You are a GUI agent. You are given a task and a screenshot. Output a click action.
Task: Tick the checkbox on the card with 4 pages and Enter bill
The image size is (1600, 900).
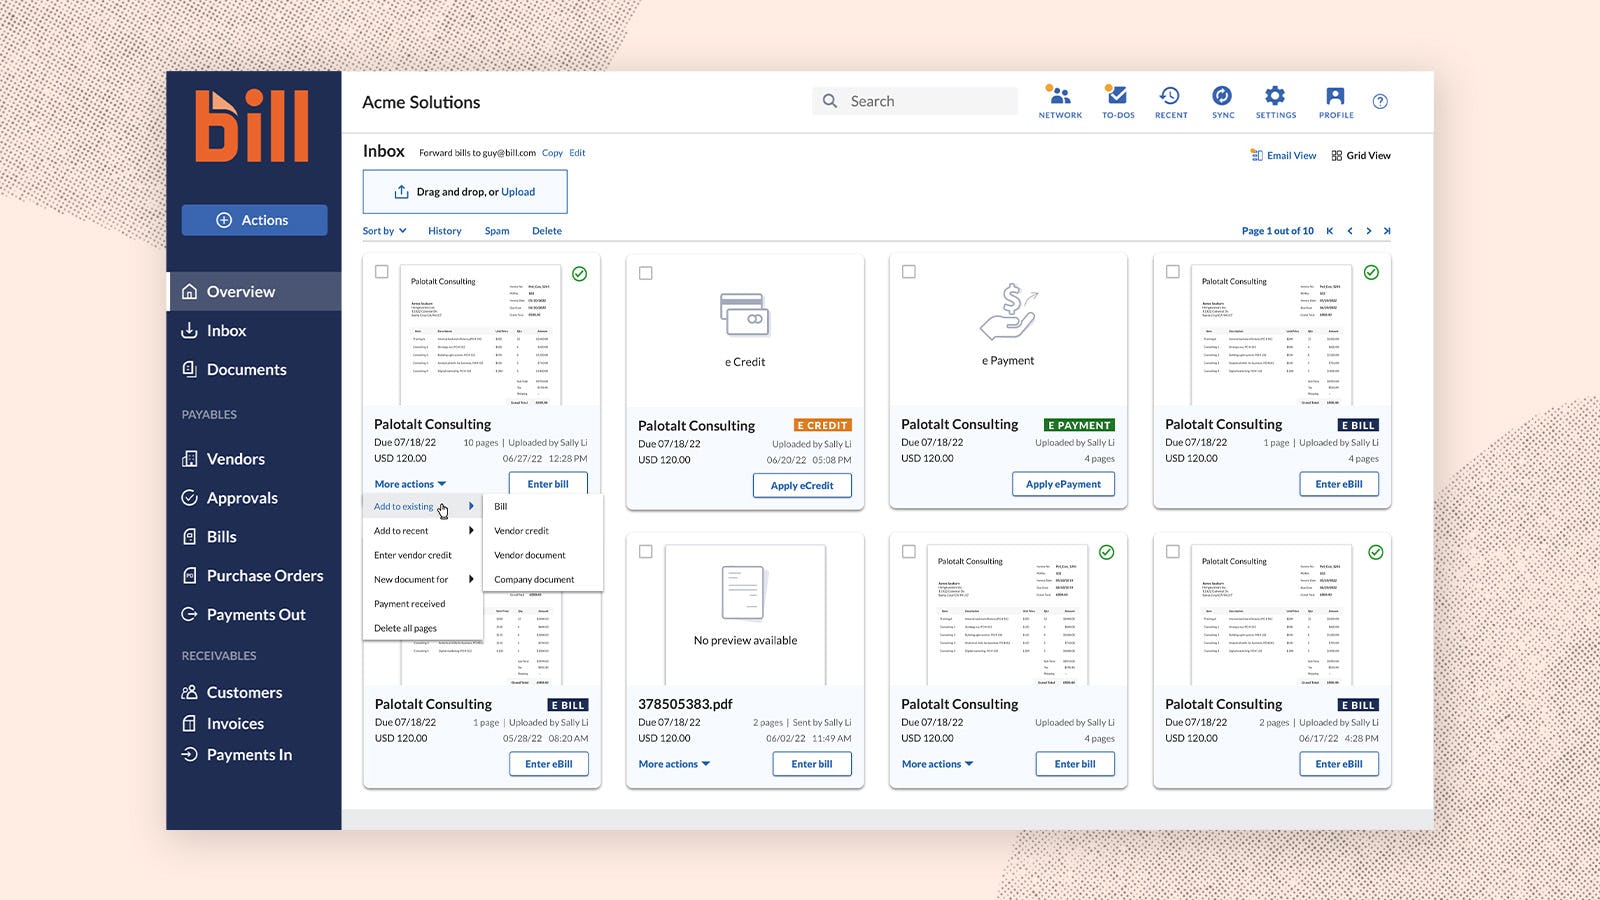click(x=908, y=552)
